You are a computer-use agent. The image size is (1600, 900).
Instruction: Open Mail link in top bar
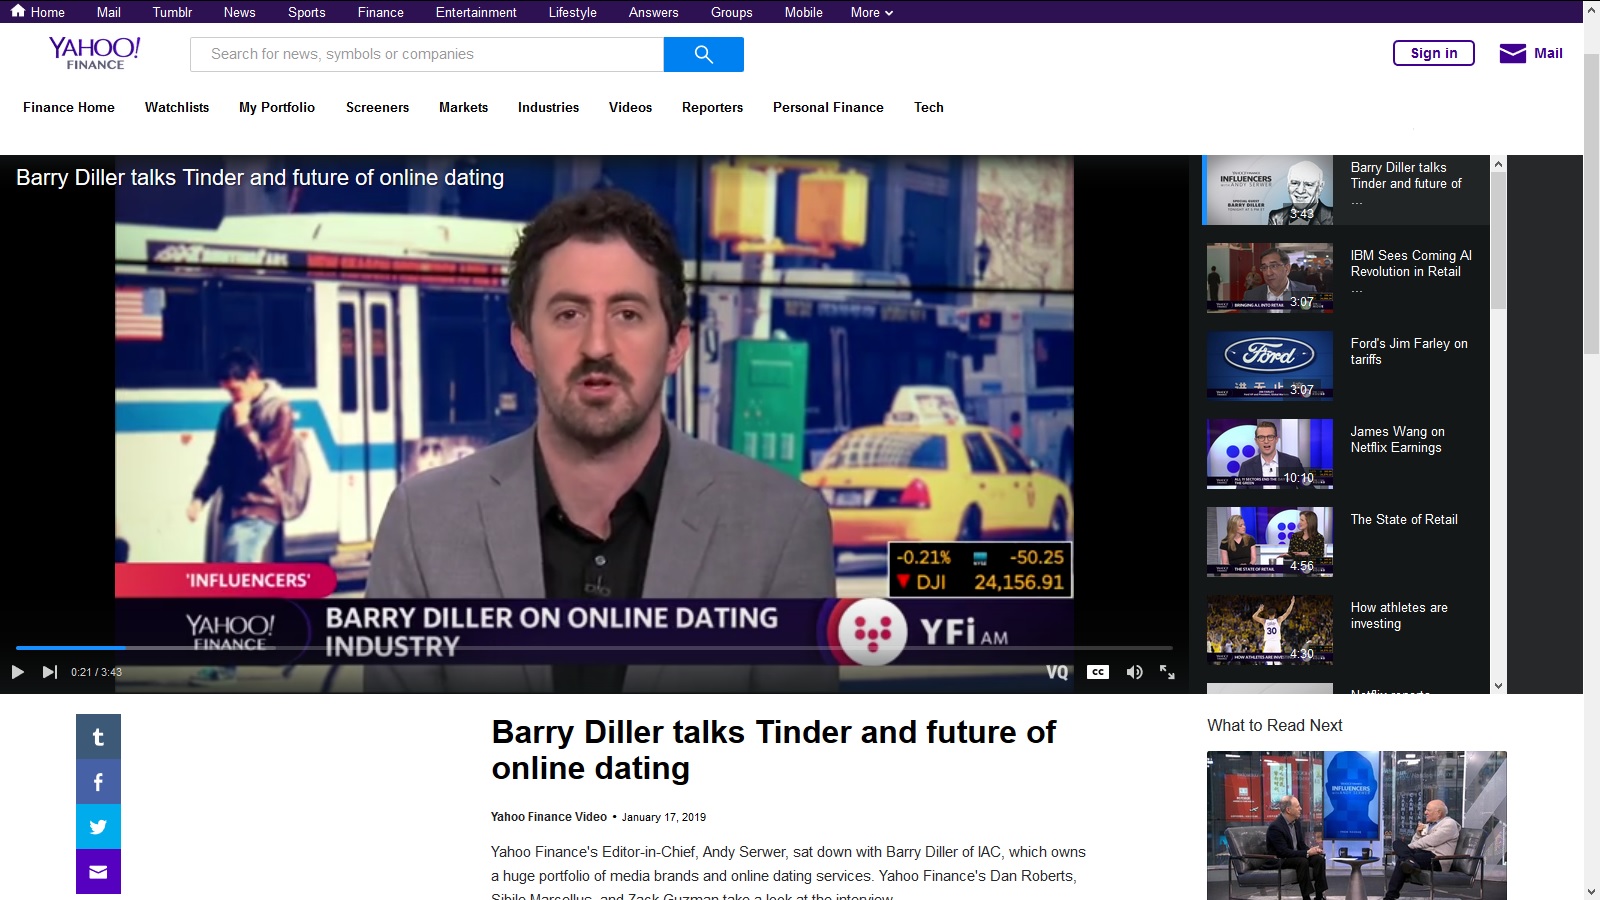(109, 12)
